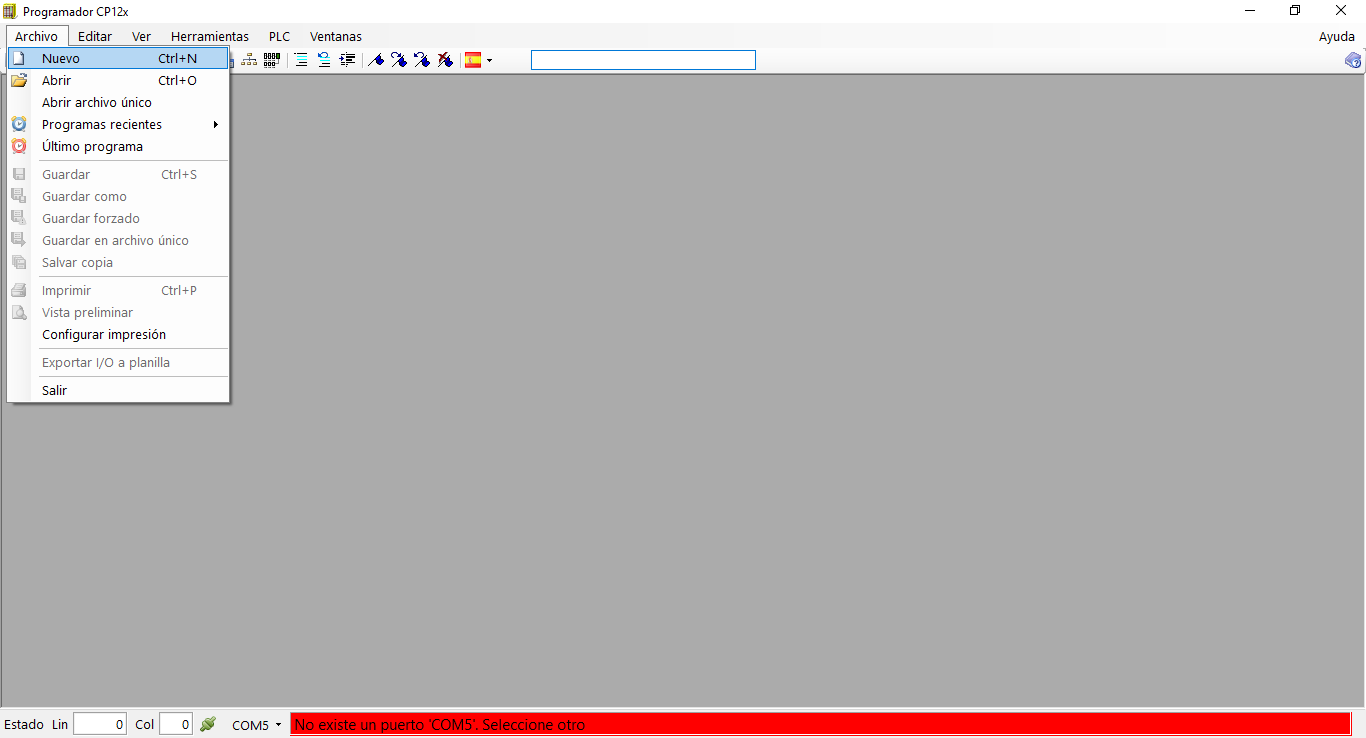
Task: Click the greyed Guardar en archivo único entry
Action: tap(119, 241)
